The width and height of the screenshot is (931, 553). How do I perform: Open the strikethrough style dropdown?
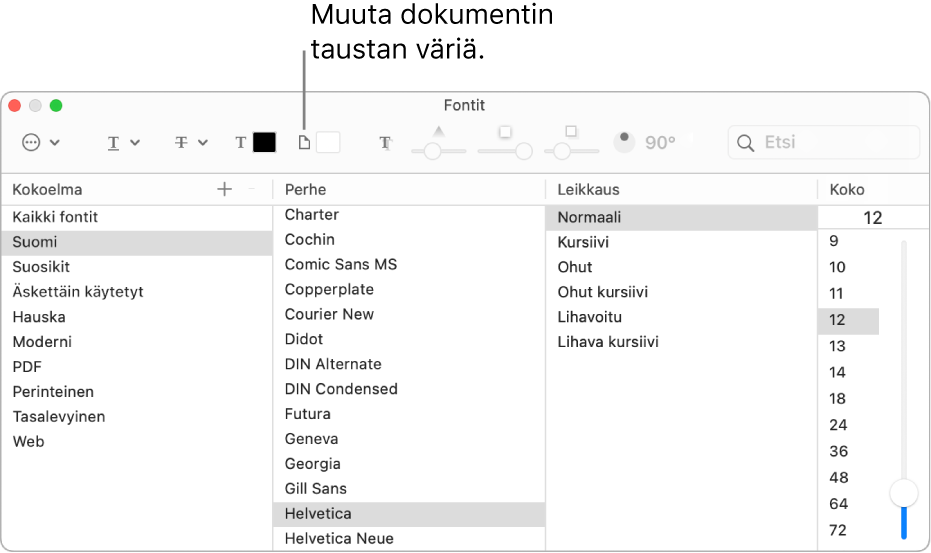coord(190,143)
